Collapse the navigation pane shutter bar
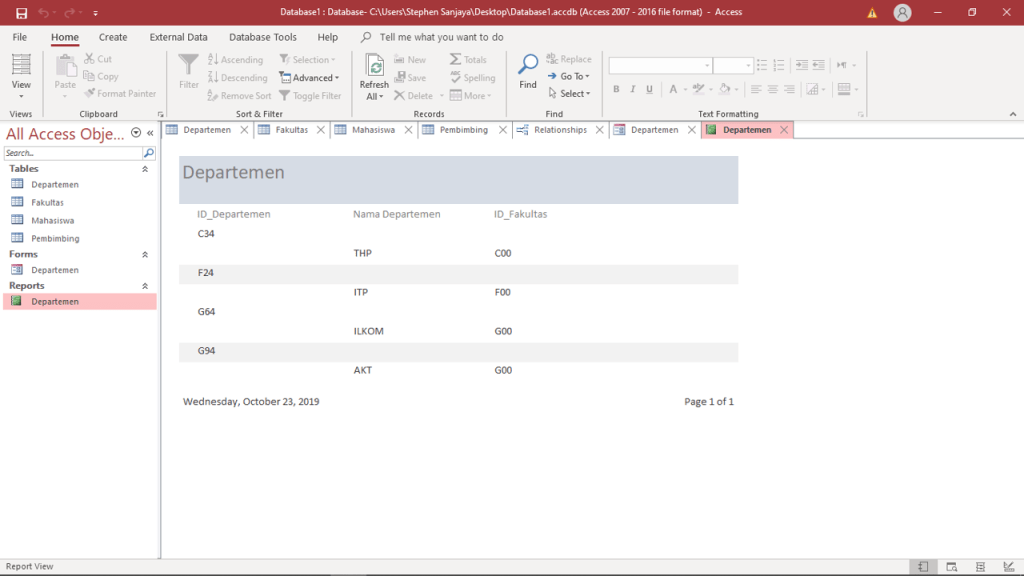 point(150,133)
